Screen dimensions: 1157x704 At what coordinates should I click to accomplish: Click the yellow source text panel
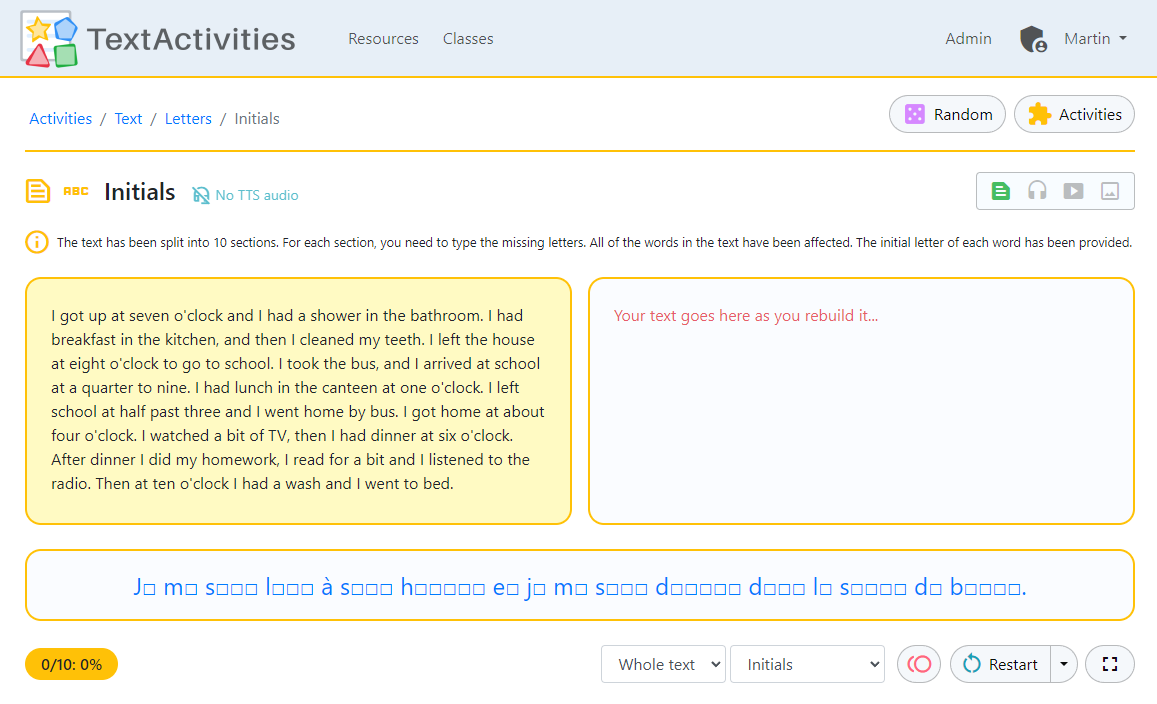(x=298, y=401)
